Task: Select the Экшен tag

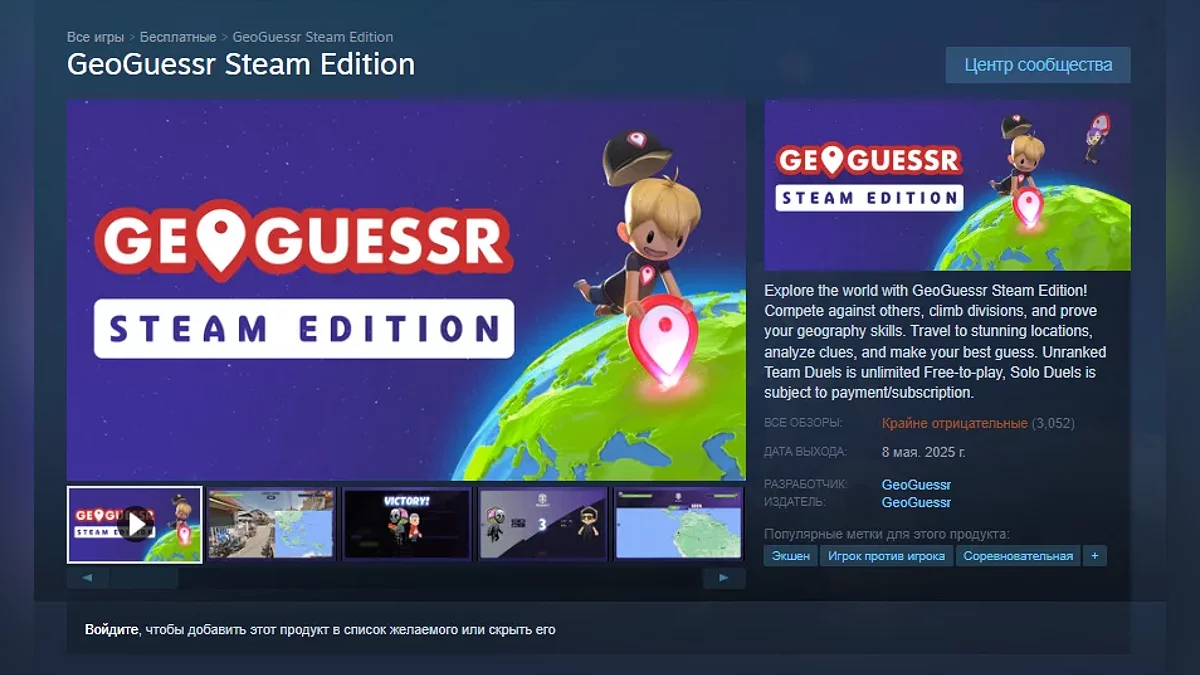Action: tap(791, 556)
